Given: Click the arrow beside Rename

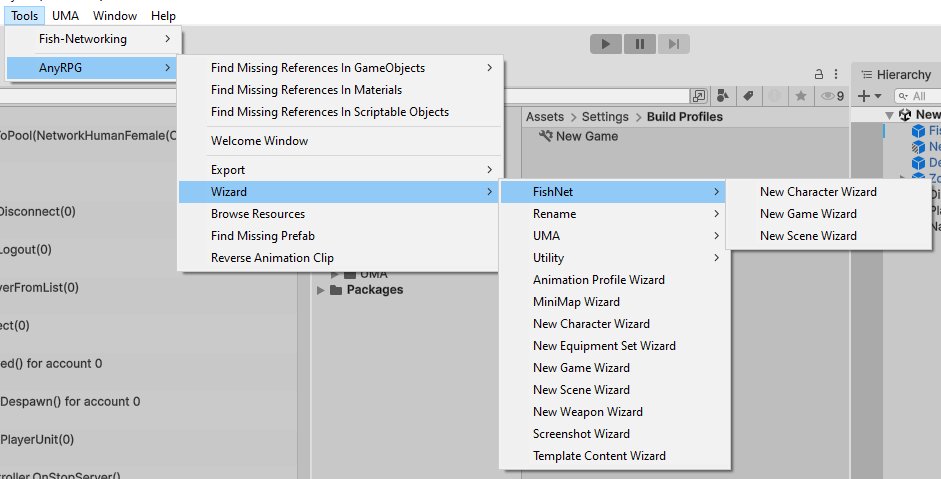Looking at the screenshot, I should (717, 214).
